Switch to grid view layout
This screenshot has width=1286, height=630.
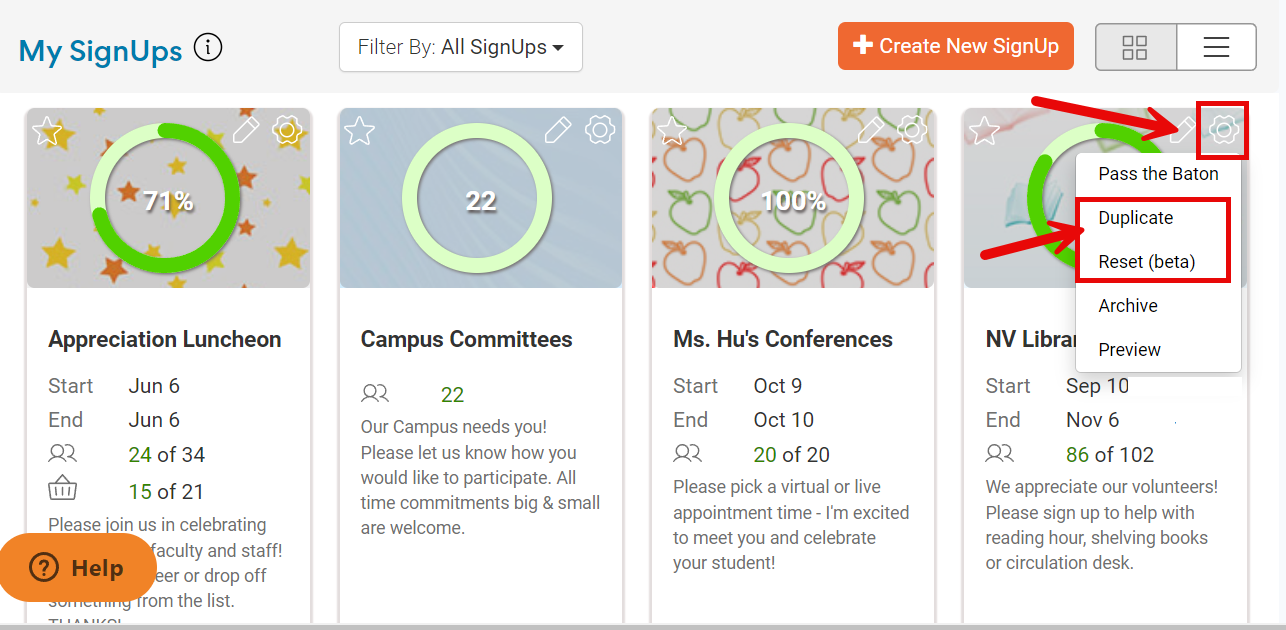(1135, 47)
